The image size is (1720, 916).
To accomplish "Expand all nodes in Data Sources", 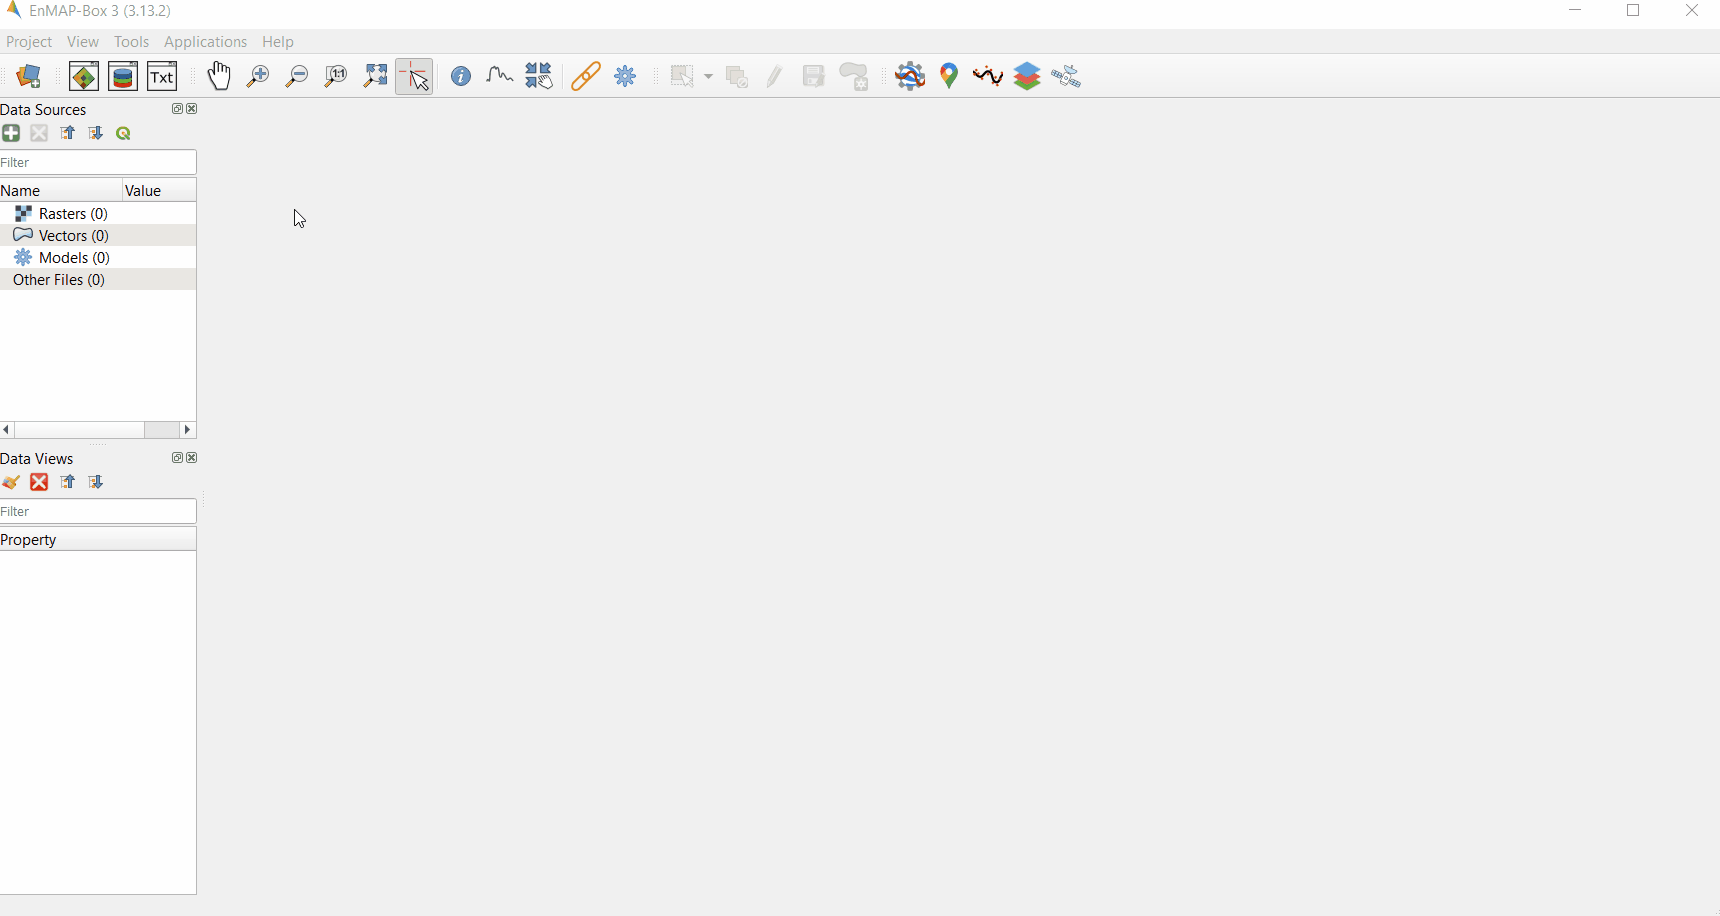I will [95, 133].
